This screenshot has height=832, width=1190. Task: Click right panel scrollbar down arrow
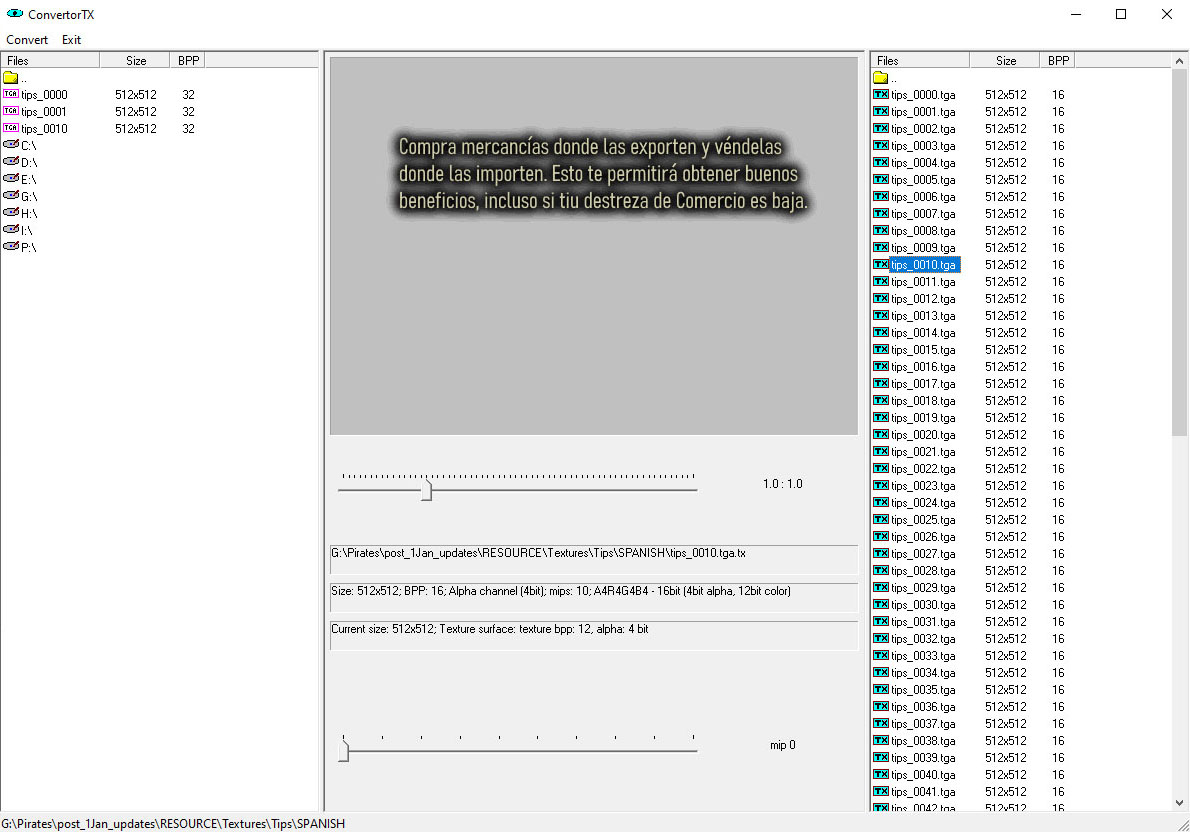point(1180,802)
